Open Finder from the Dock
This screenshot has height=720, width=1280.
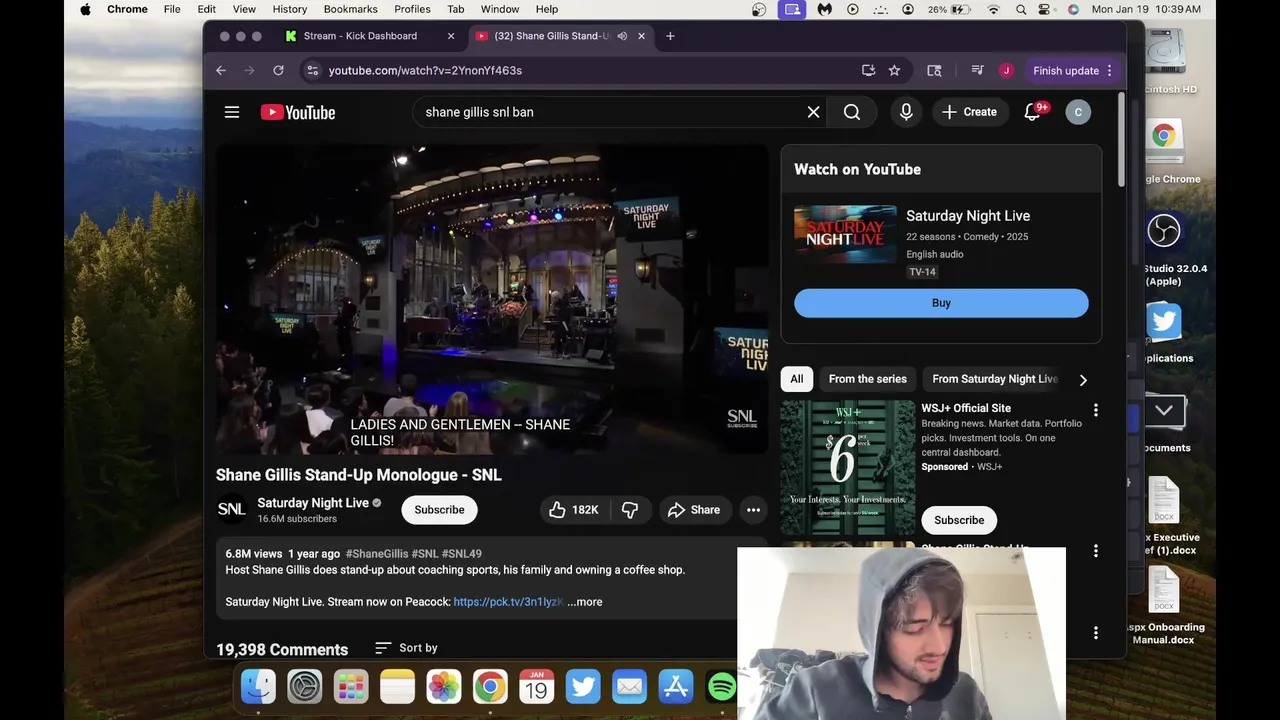258,686
